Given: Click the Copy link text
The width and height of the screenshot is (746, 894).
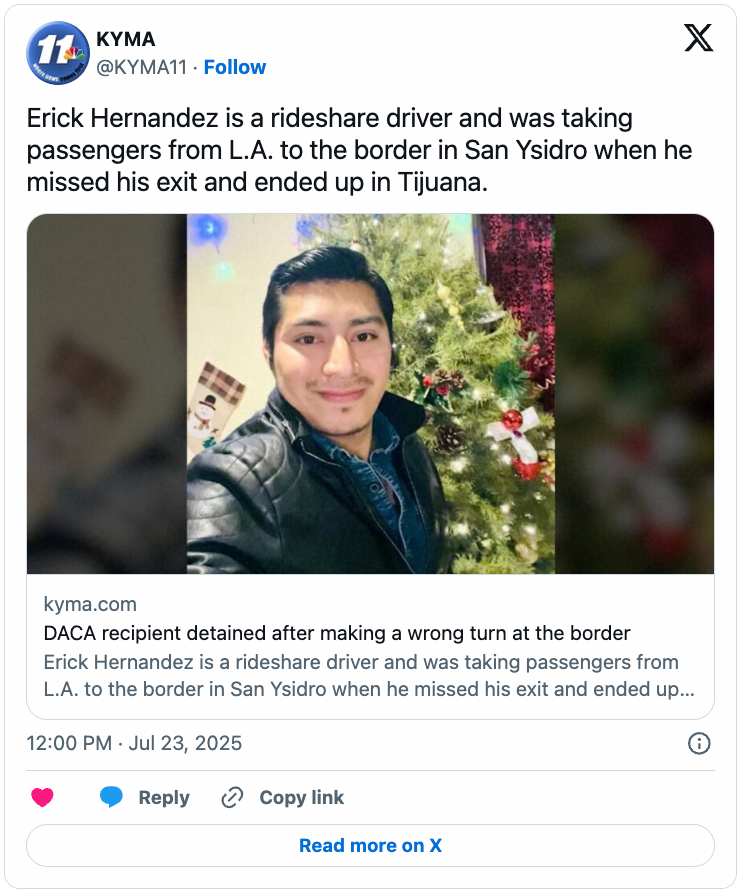Looking at the screenshot, I should coord(302,797).
